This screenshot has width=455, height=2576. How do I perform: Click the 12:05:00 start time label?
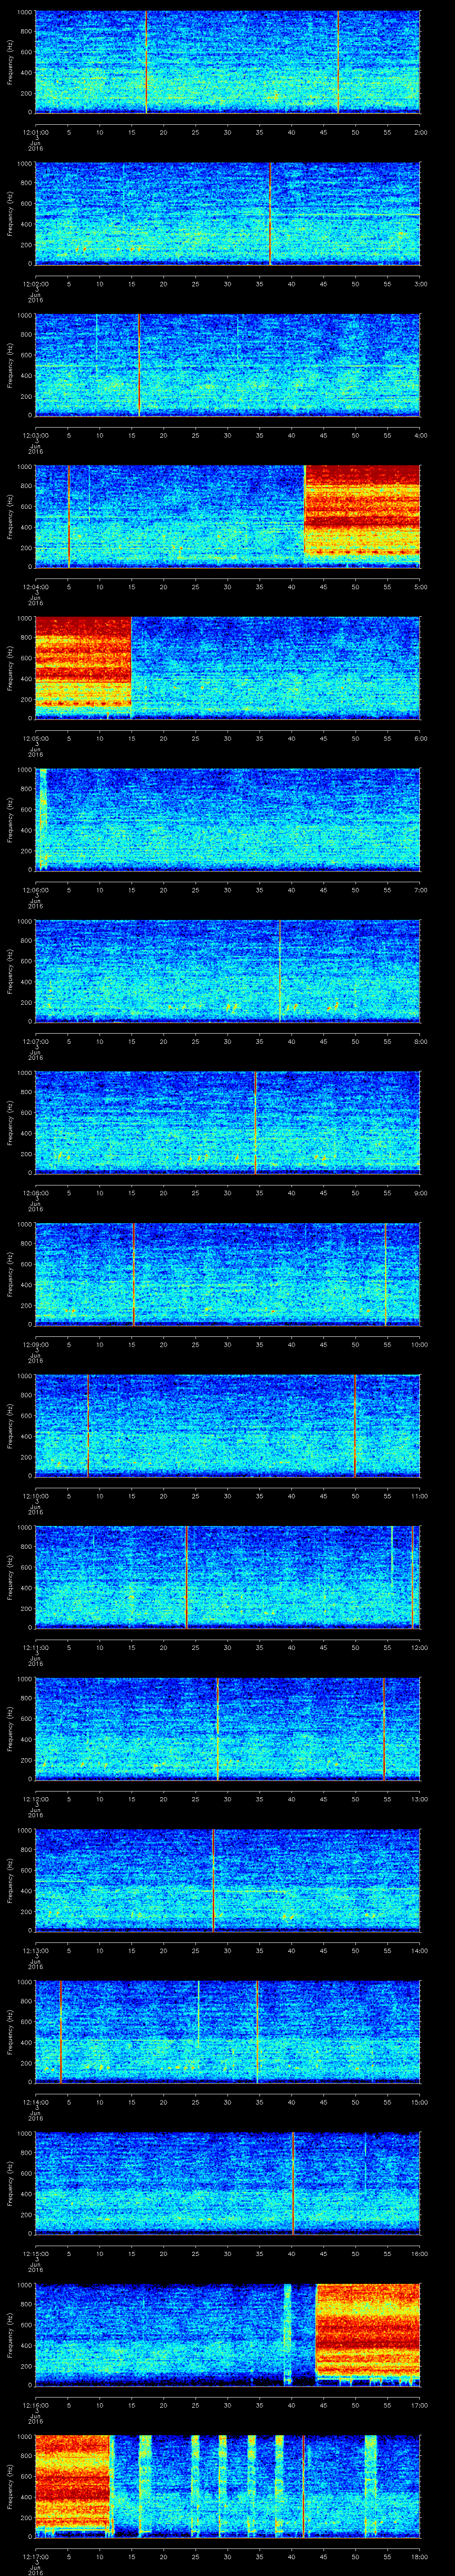click(35, 737)
